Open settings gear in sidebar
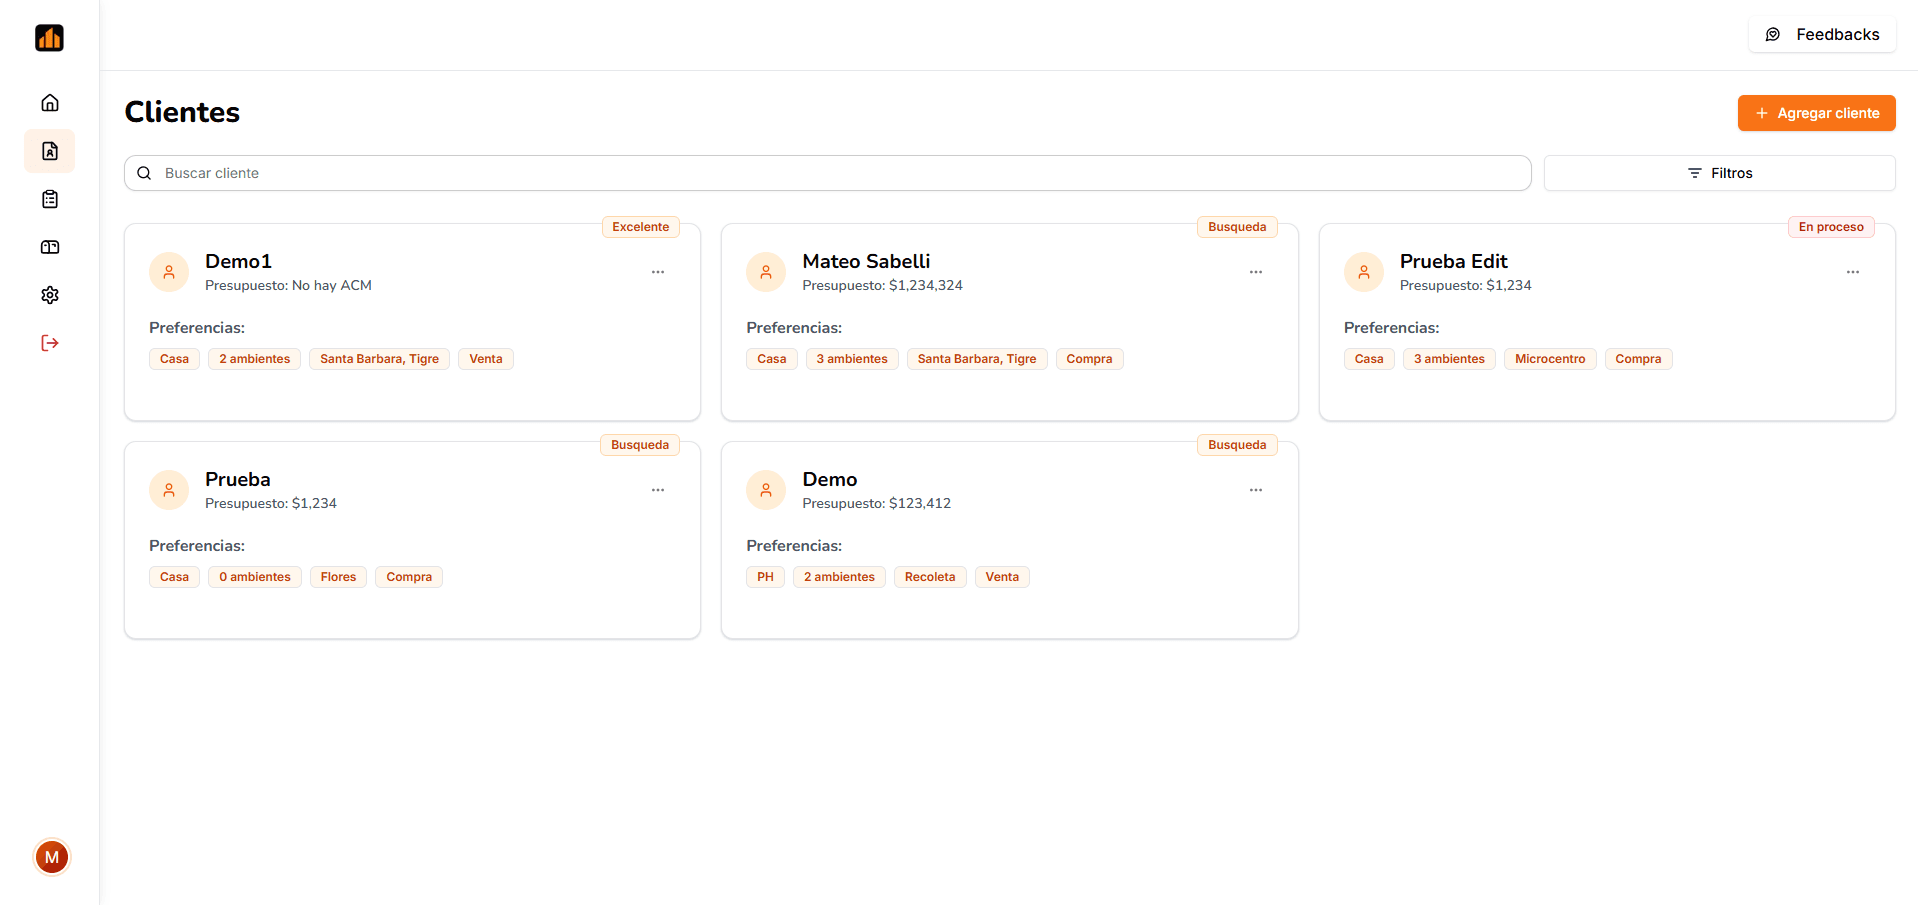The width and height of the screenshot is (1918, 905). [50, 295]
